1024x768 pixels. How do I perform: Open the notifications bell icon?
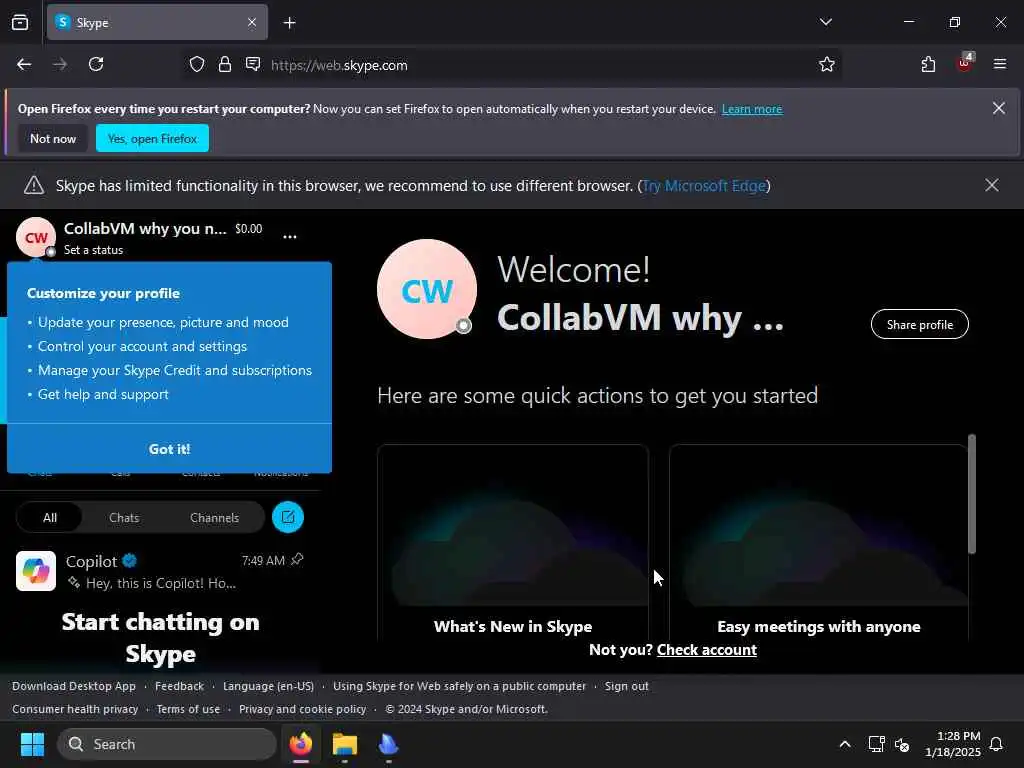(x=997, y=744)
